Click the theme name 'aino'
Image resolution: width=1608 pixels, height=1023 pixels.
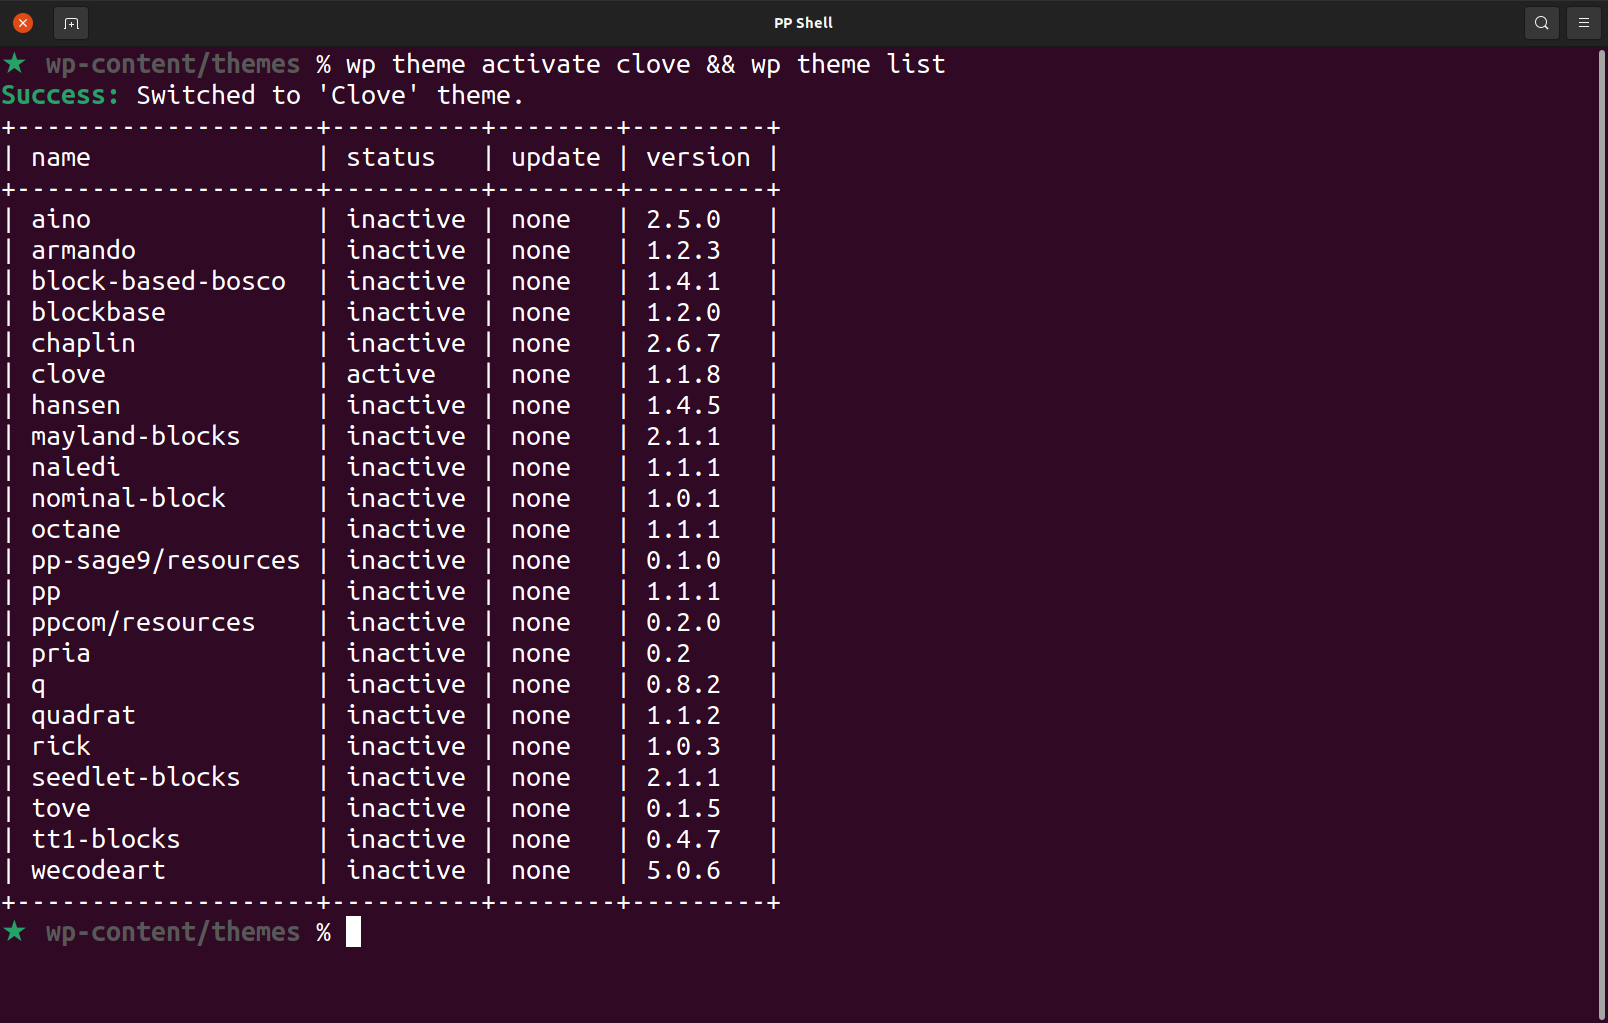61,219
